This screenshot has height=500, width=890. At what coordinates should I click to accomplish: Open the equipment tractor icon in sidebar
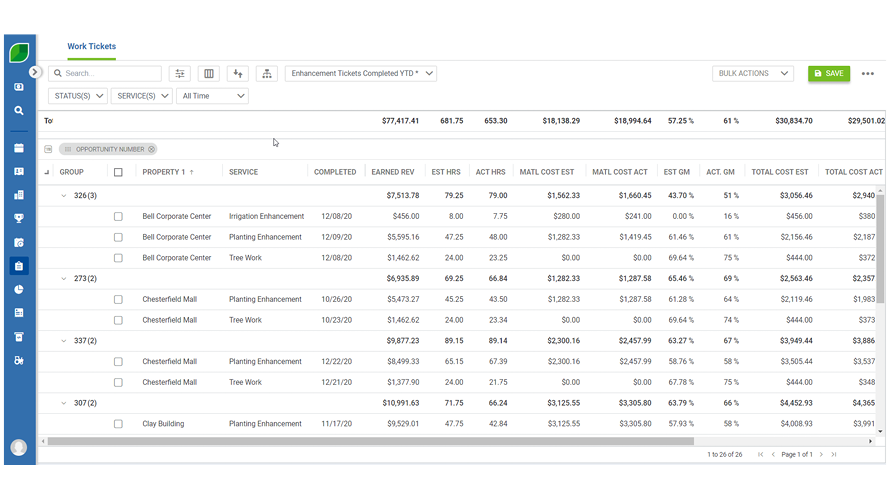[x=19, y=360]
